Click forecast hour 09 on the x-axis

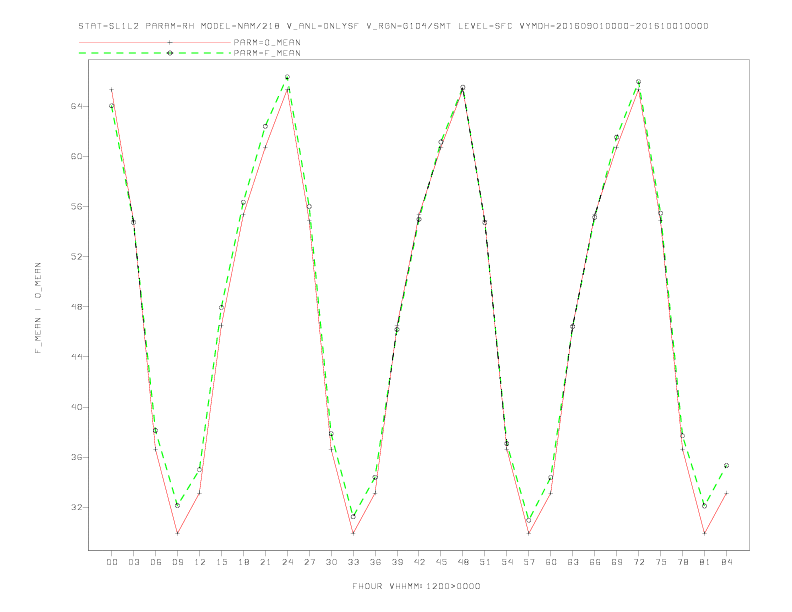point(177,562)
